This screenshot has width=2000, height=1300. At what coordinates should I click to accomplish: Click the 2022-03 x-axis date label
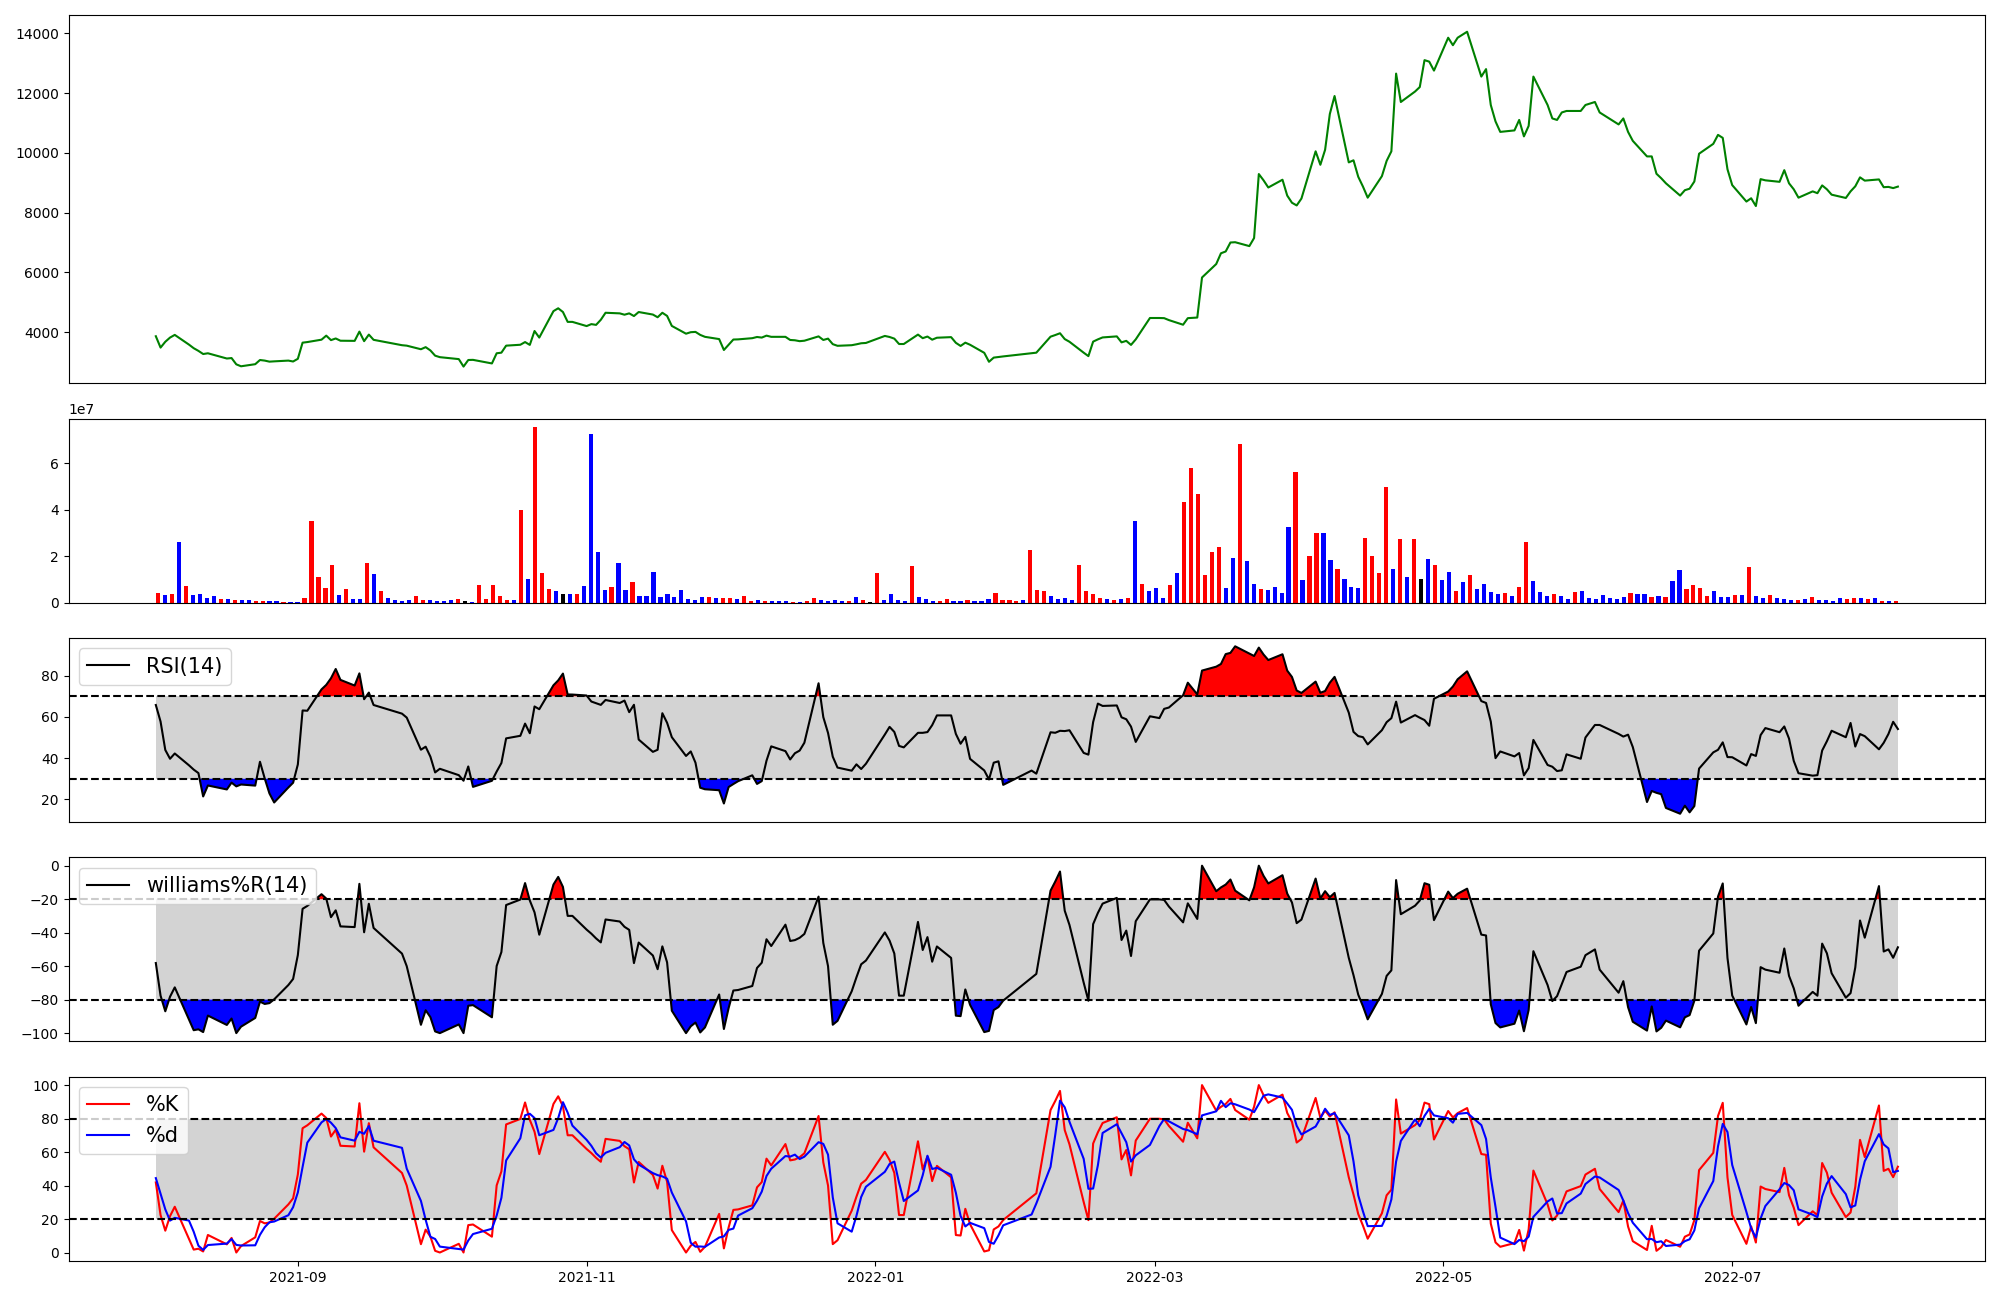1155,1277
